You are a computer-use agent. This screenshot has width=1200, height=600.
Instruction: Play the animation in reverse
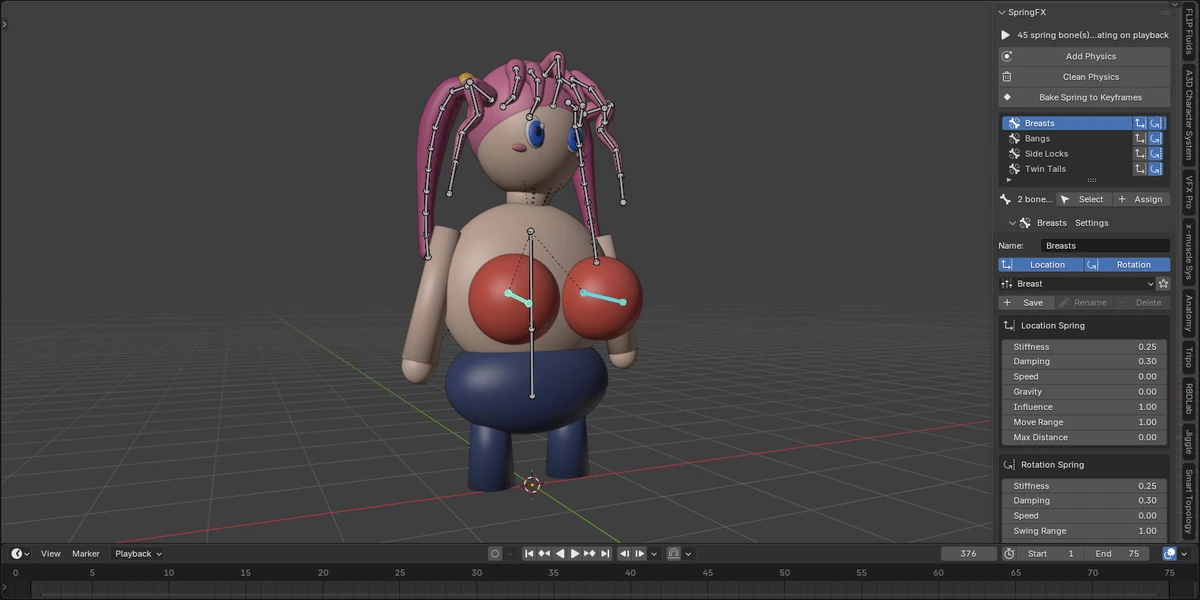[560, 553]
